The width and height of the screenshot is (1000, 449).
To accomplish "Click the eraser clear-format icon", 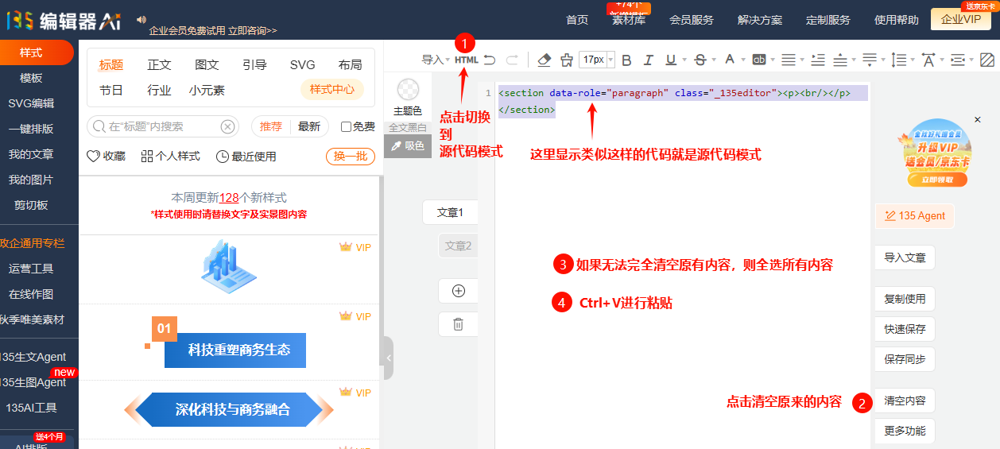I will 544,60.
